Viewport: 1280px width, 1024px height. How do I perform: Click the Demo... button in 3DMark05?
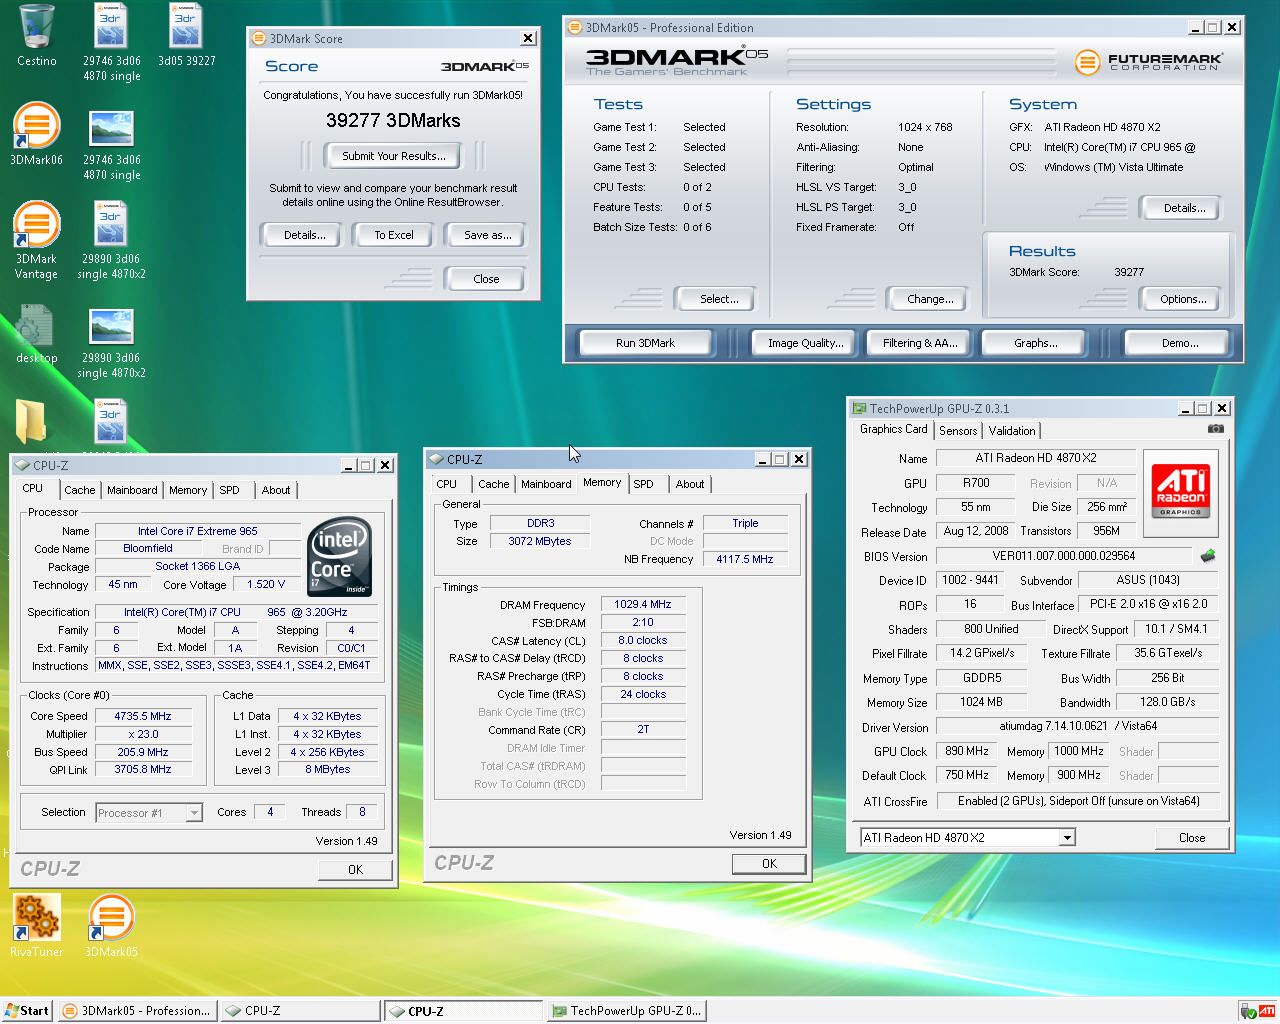(x=1180, y=343)
